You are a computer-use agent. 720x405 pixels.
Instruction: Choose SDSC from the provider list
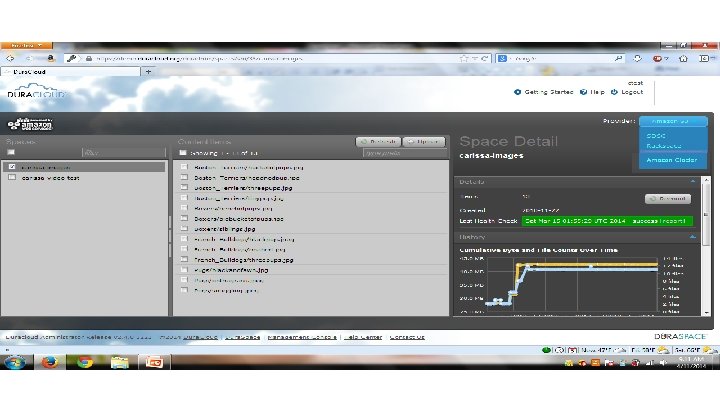pos(656,136)
